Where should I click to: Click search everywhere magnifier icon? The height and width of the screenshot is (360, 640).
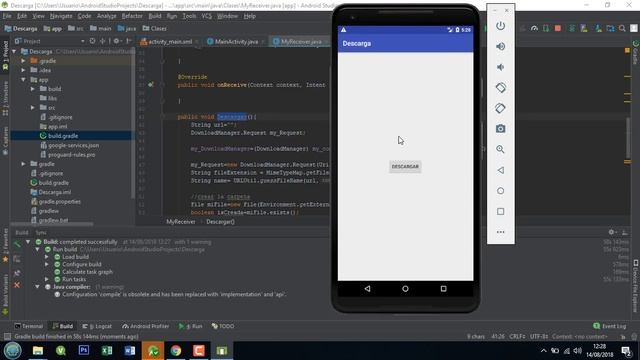point(622,28)
